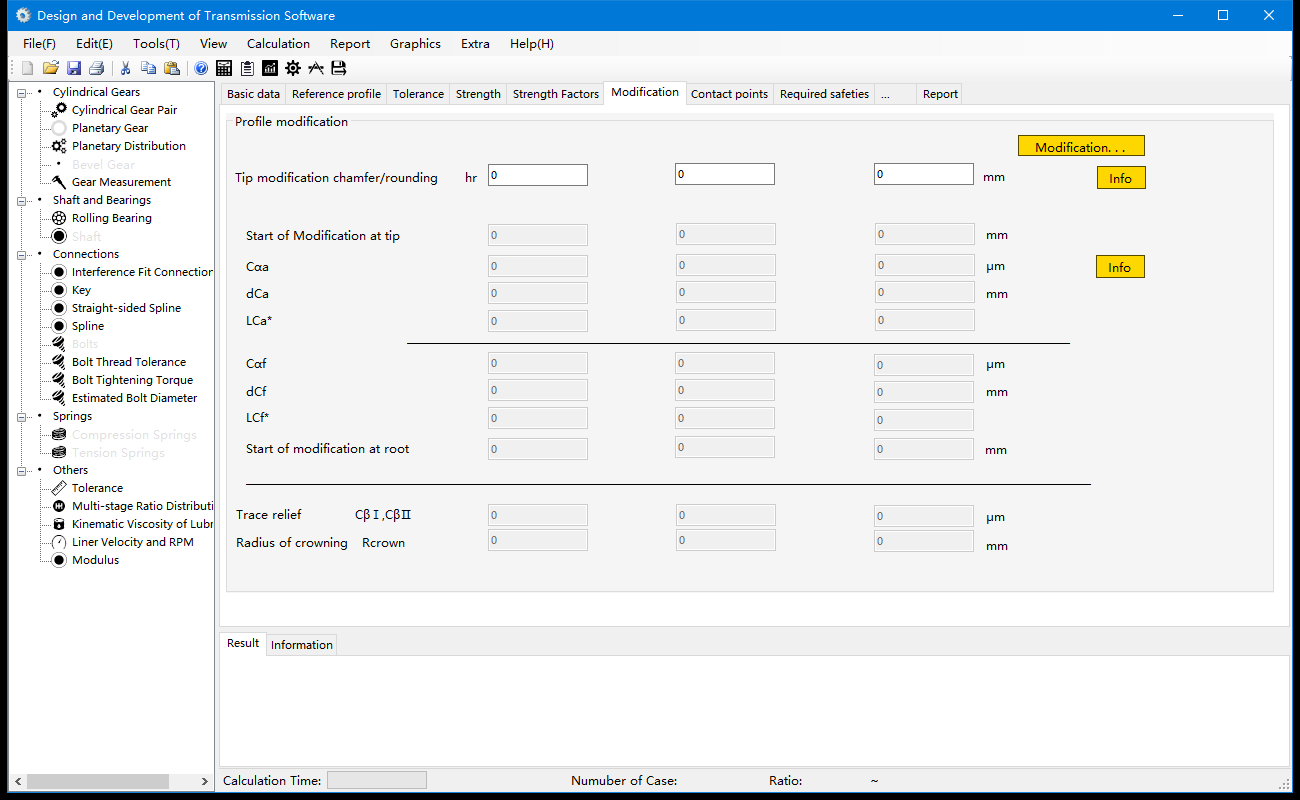Collapse the Springs tree node
This screenshot has width=1300, height=800.
pos(22,416)
